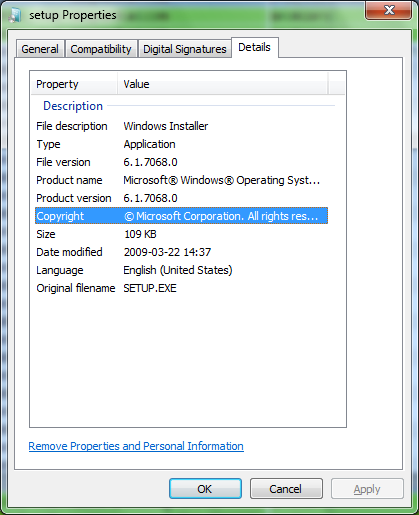Click the 2009-03-22 14:37 value
This screenshot has height=515, width=419.
point(167,252)
